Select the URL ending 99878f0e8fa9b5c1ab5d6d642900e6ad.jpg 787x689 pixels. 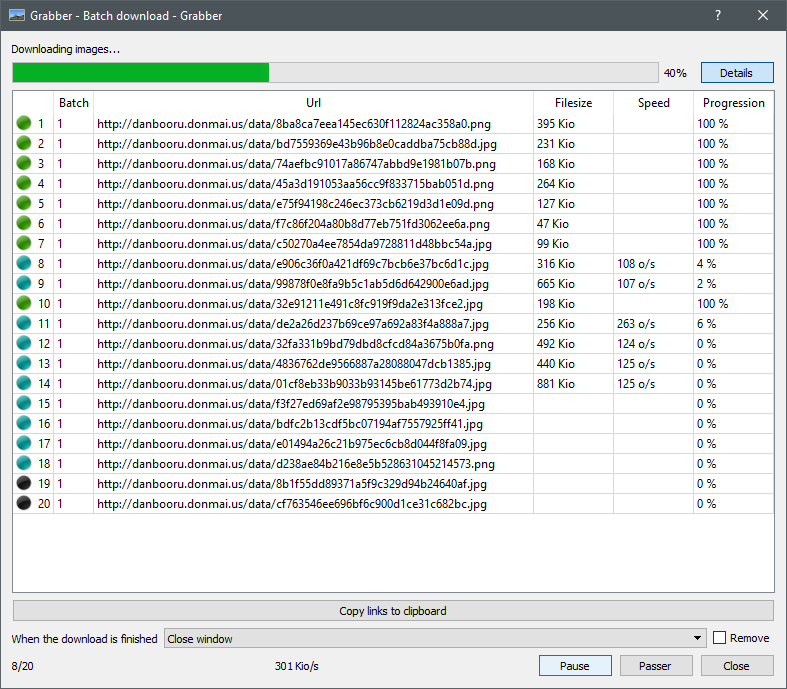pos(293,284)
